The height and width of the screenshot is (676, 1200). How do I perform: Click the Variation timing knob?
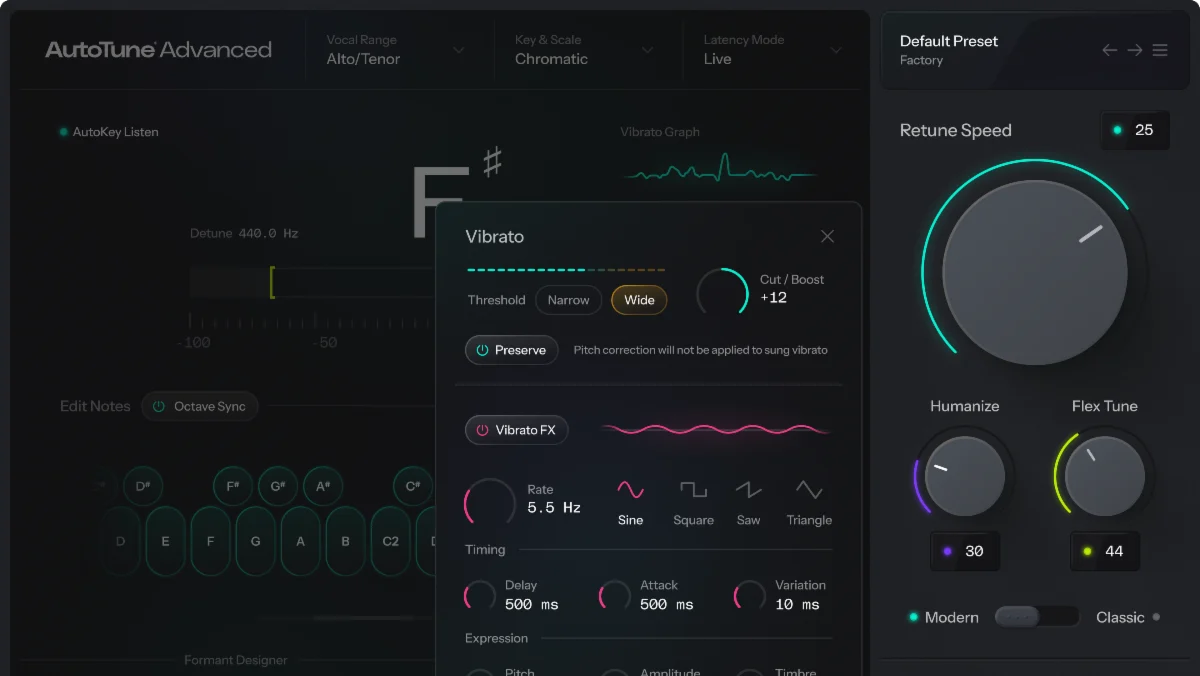click(x=750, y=596)
